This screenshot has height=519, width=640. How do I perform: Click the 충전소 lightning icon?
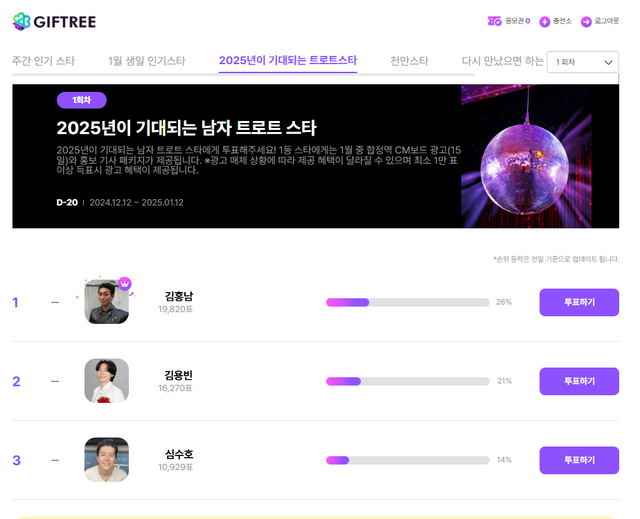(x=544, y=22)
